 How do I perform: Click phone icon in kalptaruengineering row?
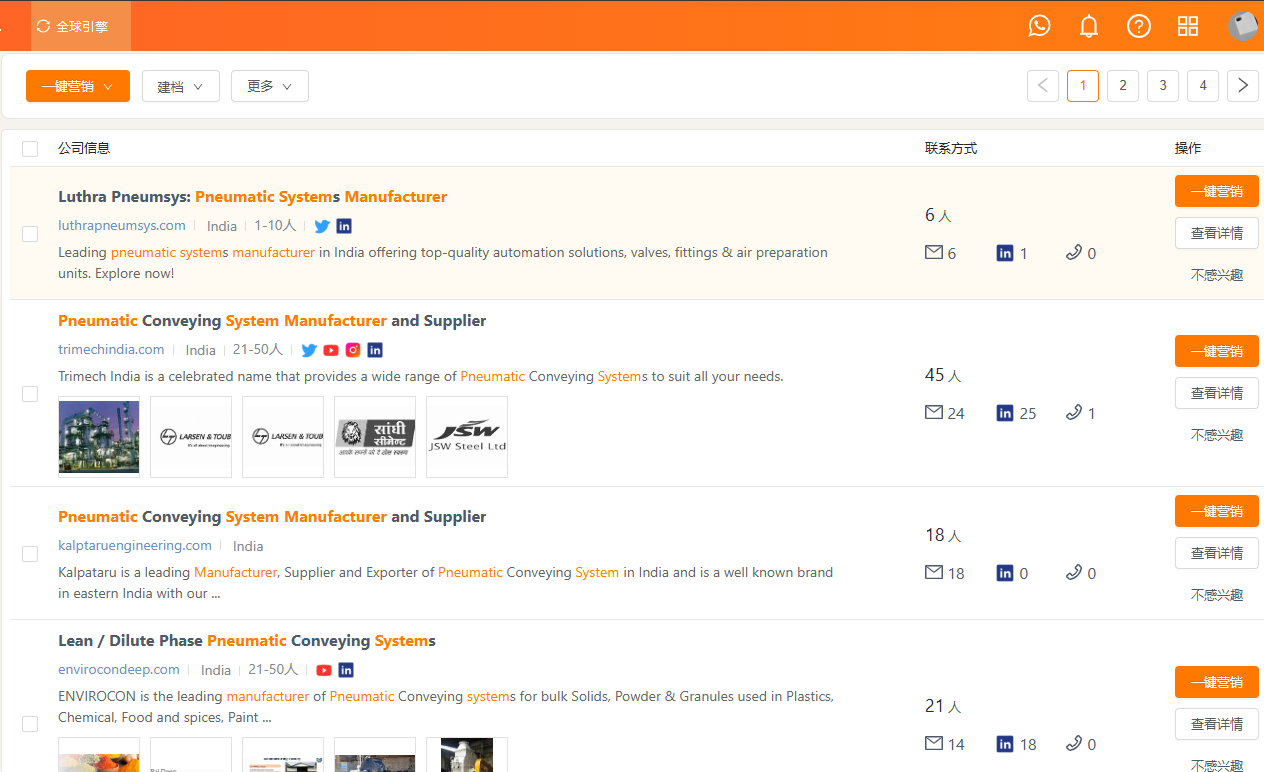point(1074,573)
